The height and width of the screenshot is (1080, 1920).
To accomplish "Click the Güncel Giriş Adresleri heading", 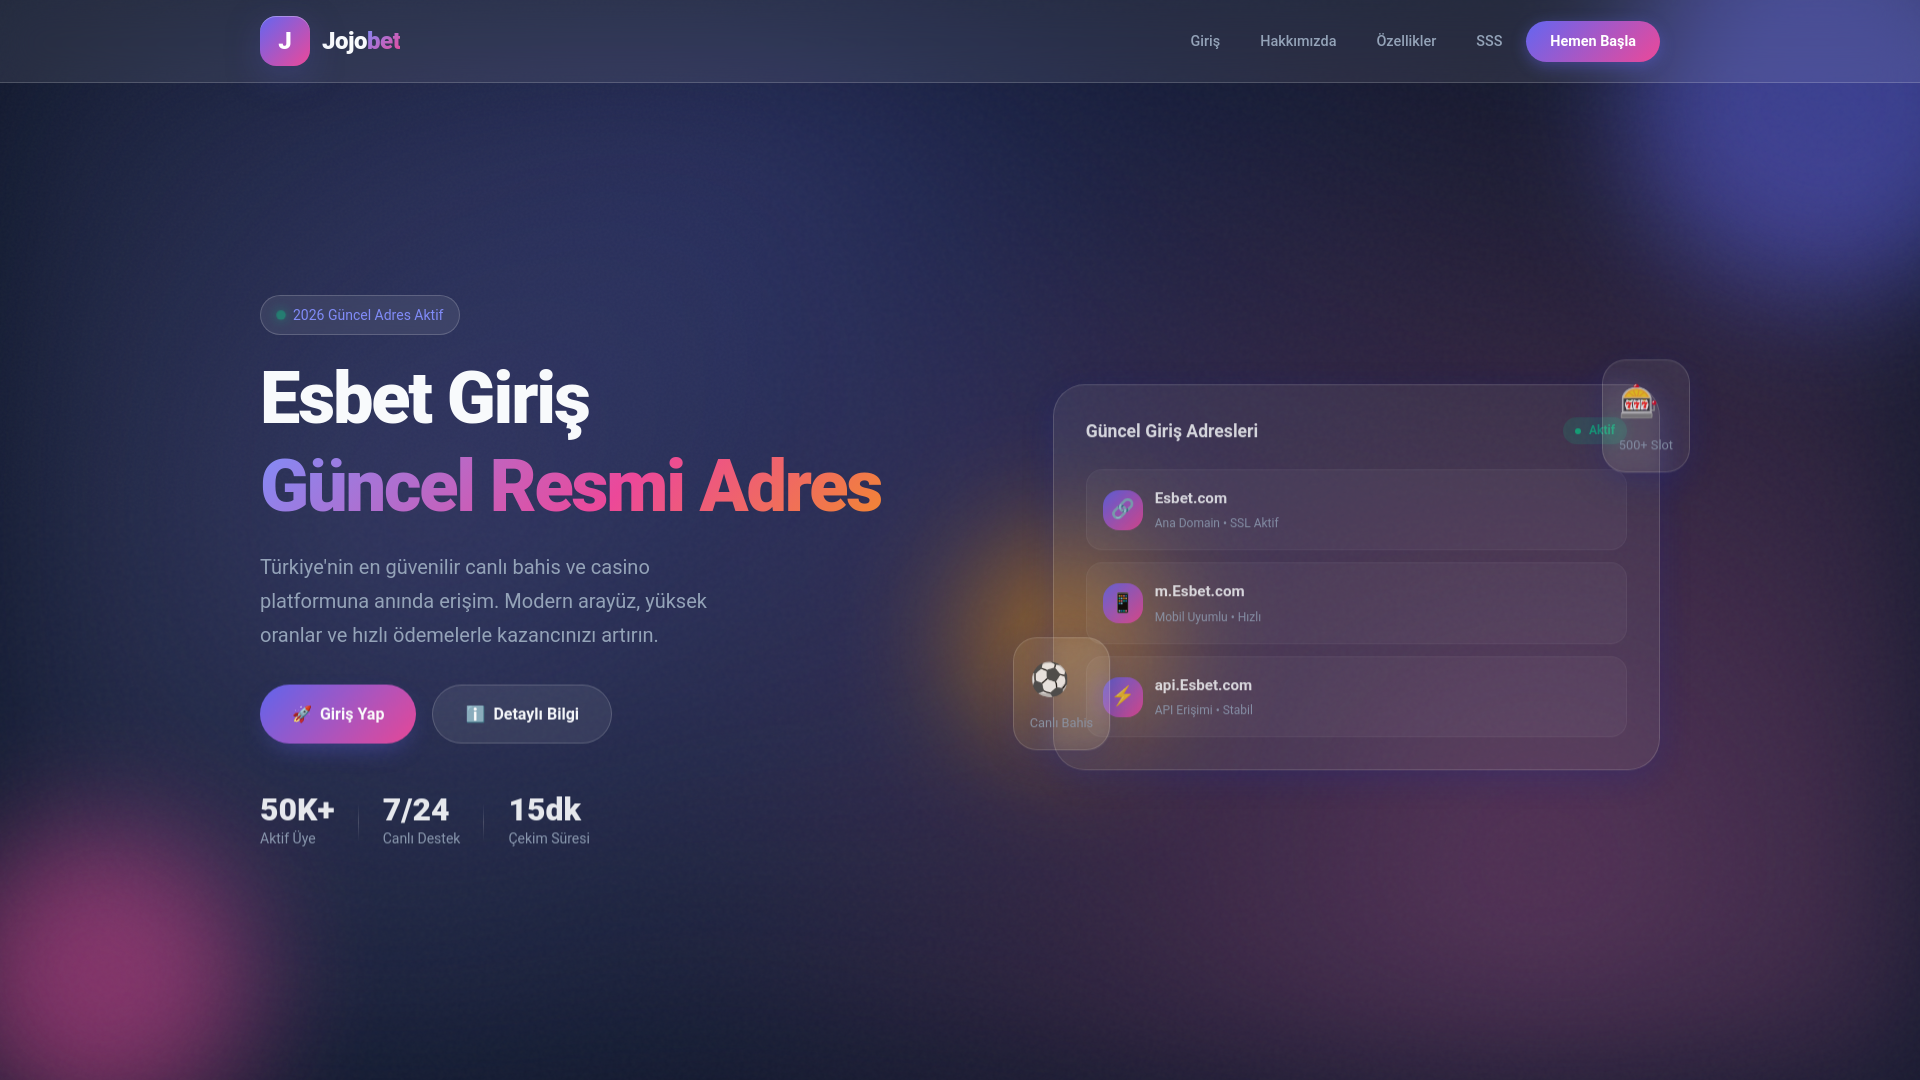I will point(1172,431).
